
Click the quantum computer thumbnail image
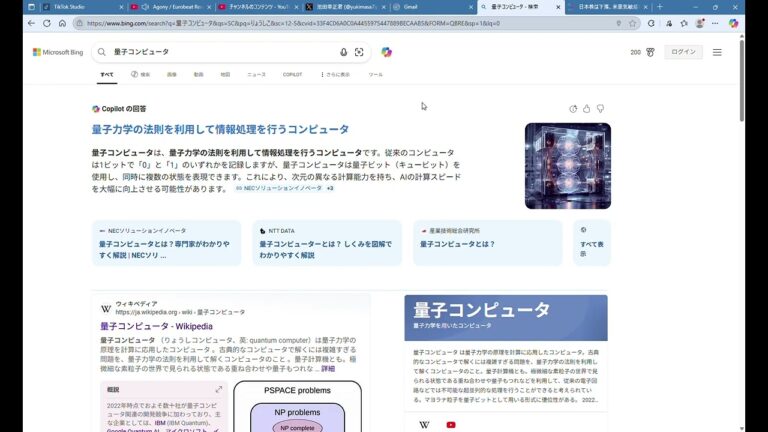point(568,166)
